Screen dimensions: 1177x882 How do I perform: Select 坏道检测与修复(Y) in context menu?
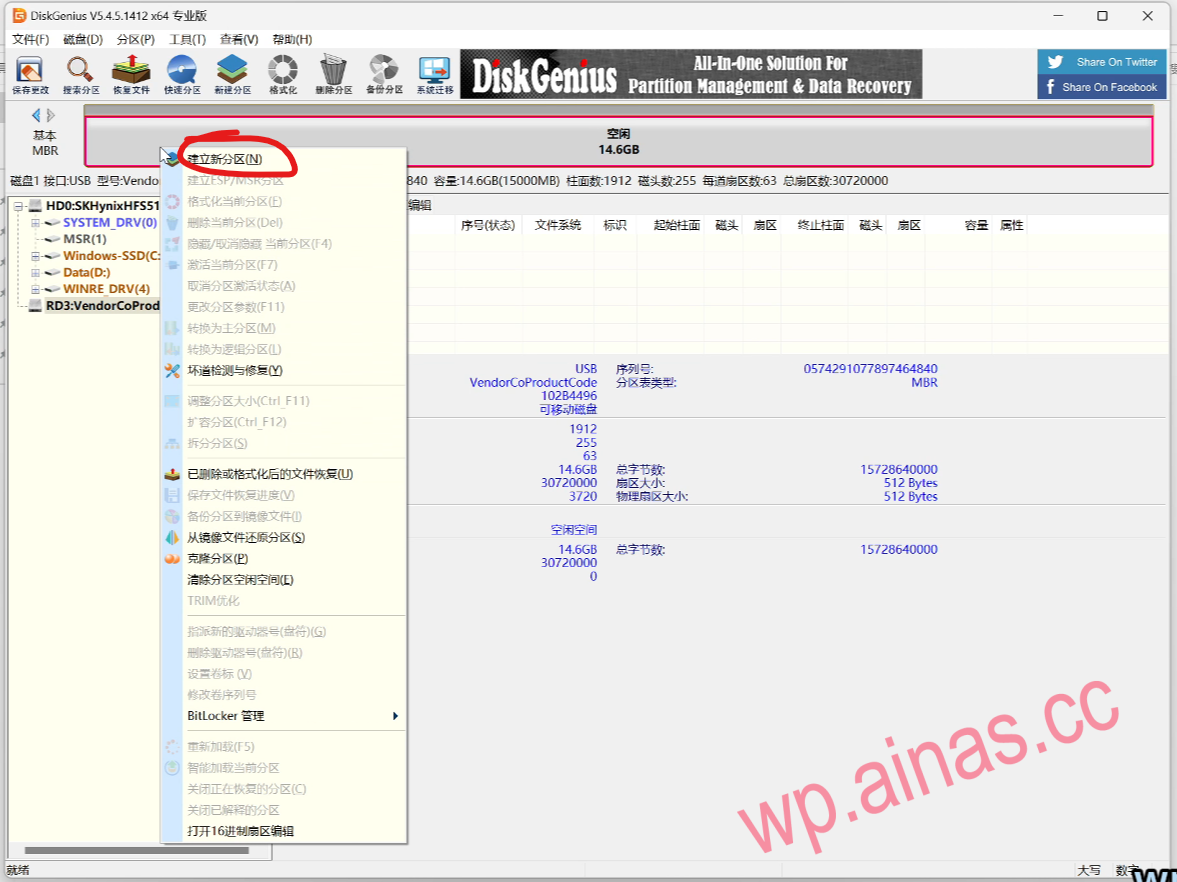click(x=285, y=370)
